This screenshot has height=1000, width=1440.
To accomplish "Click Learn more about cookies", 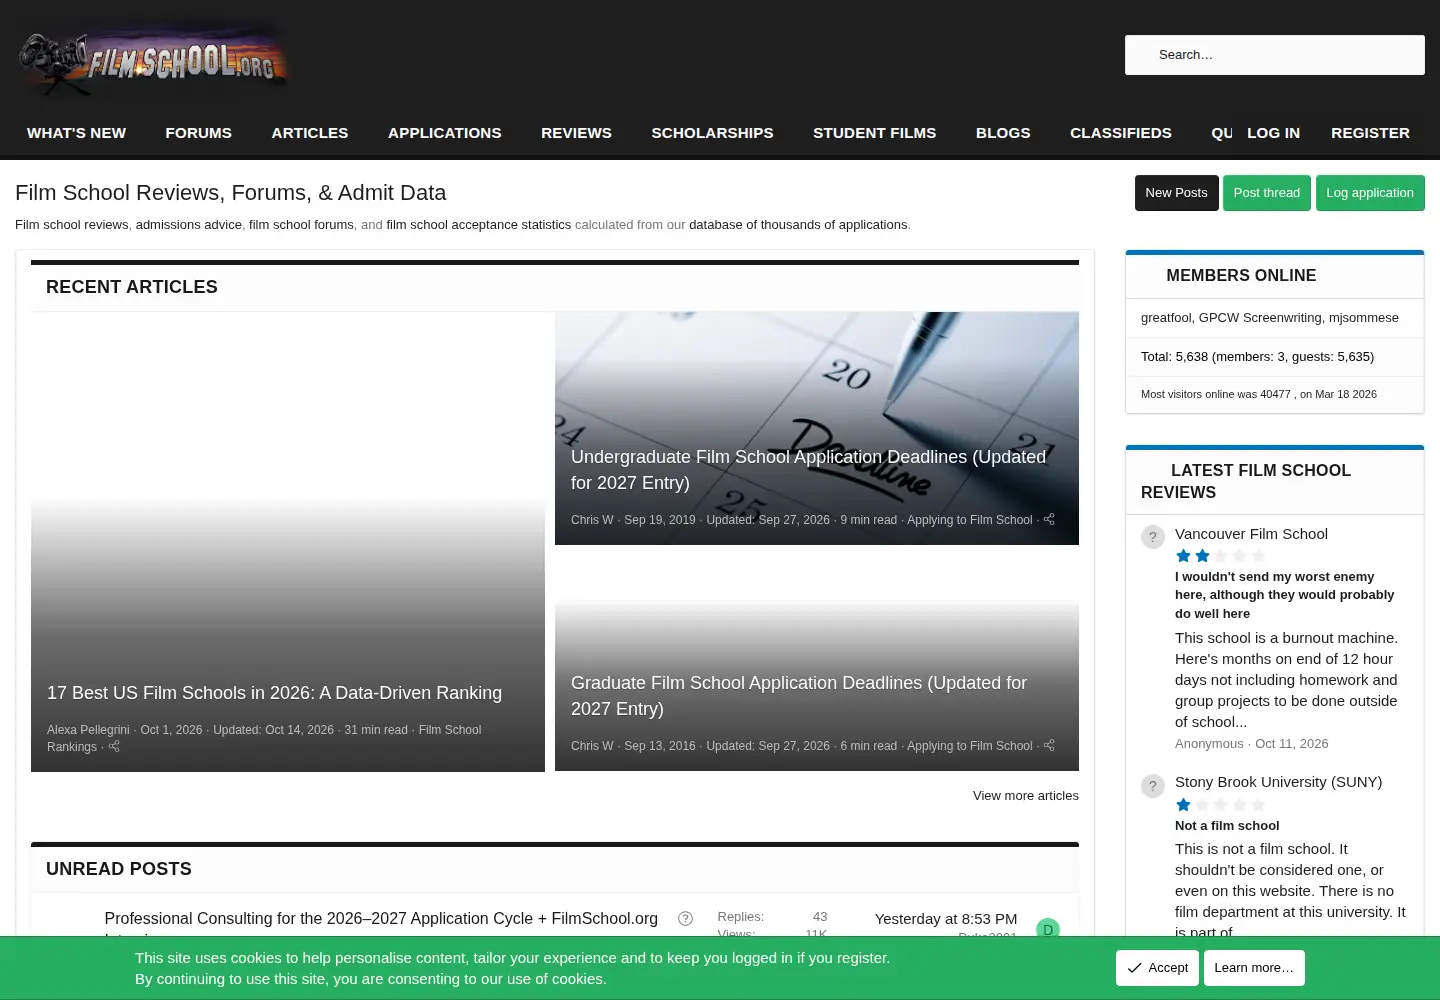I will tap(1254, 968).
